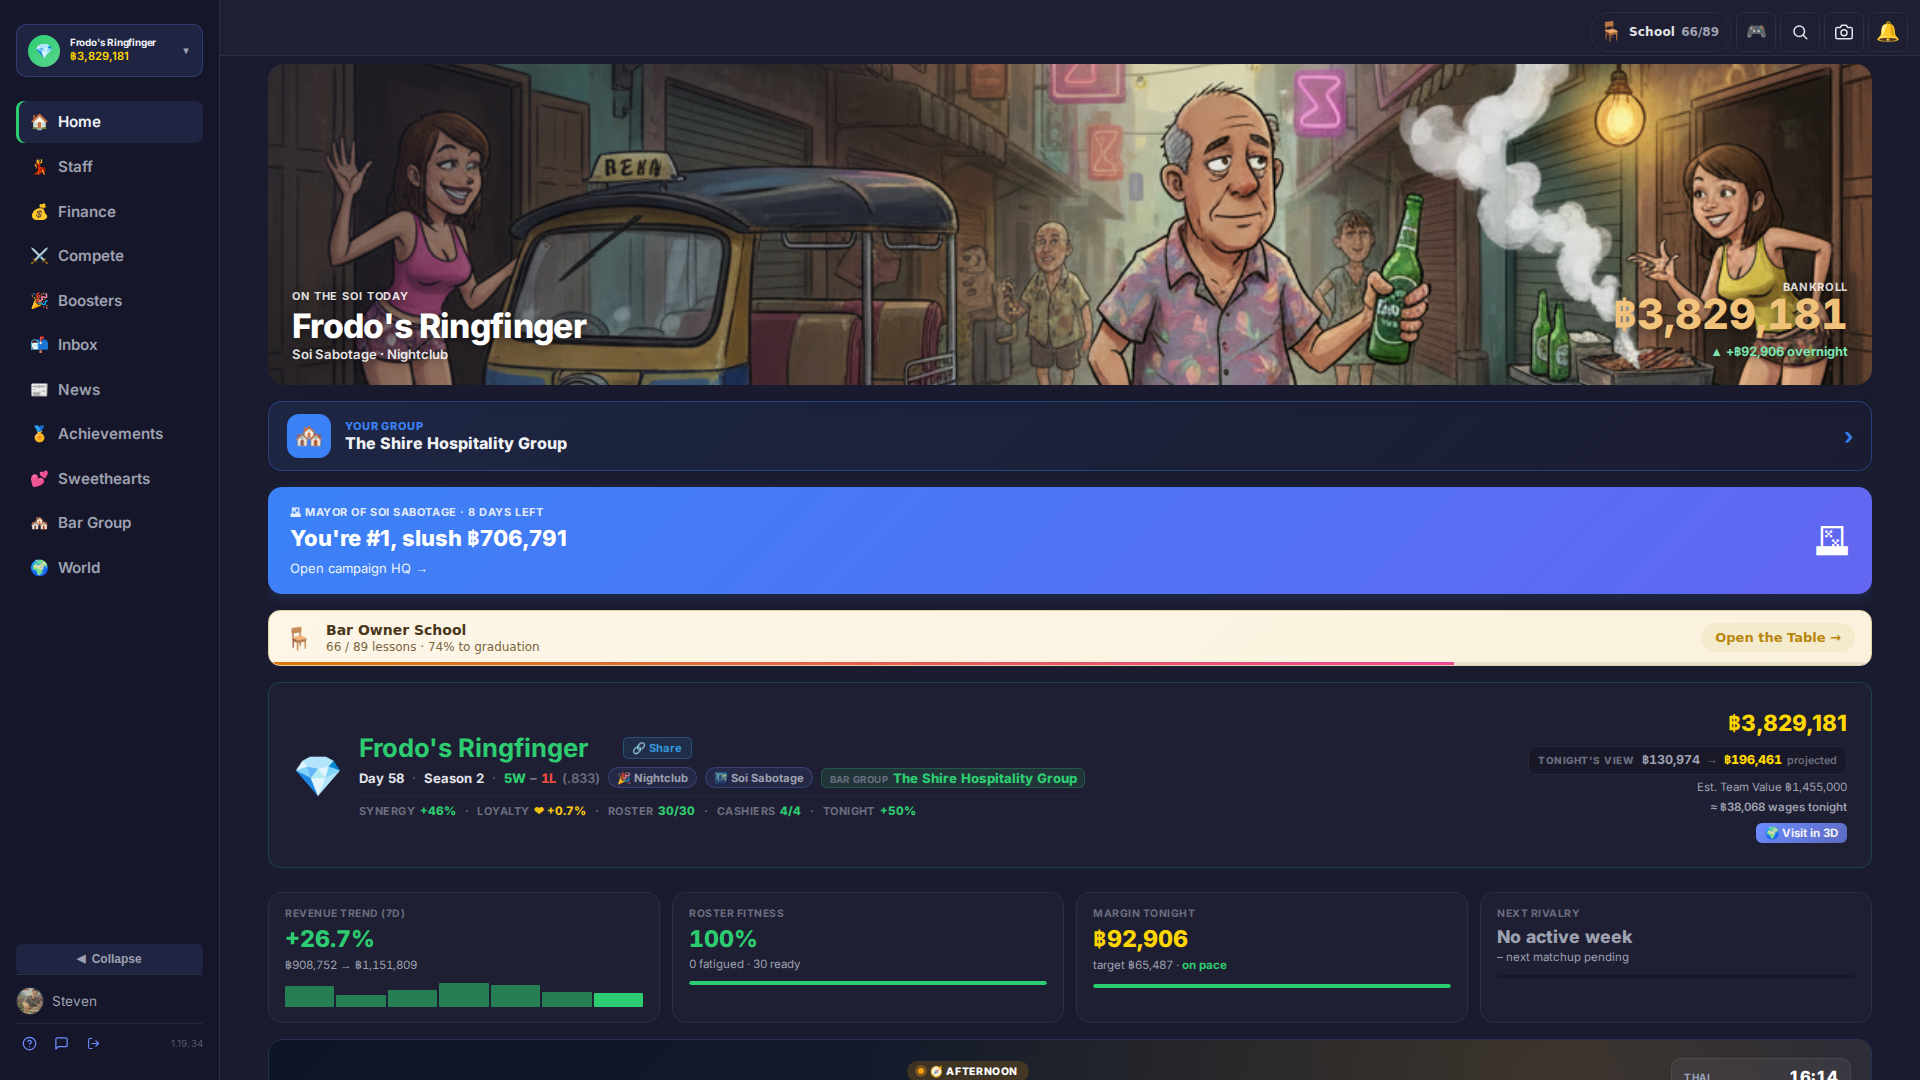Go to Home in sidebar

[109, 122]
